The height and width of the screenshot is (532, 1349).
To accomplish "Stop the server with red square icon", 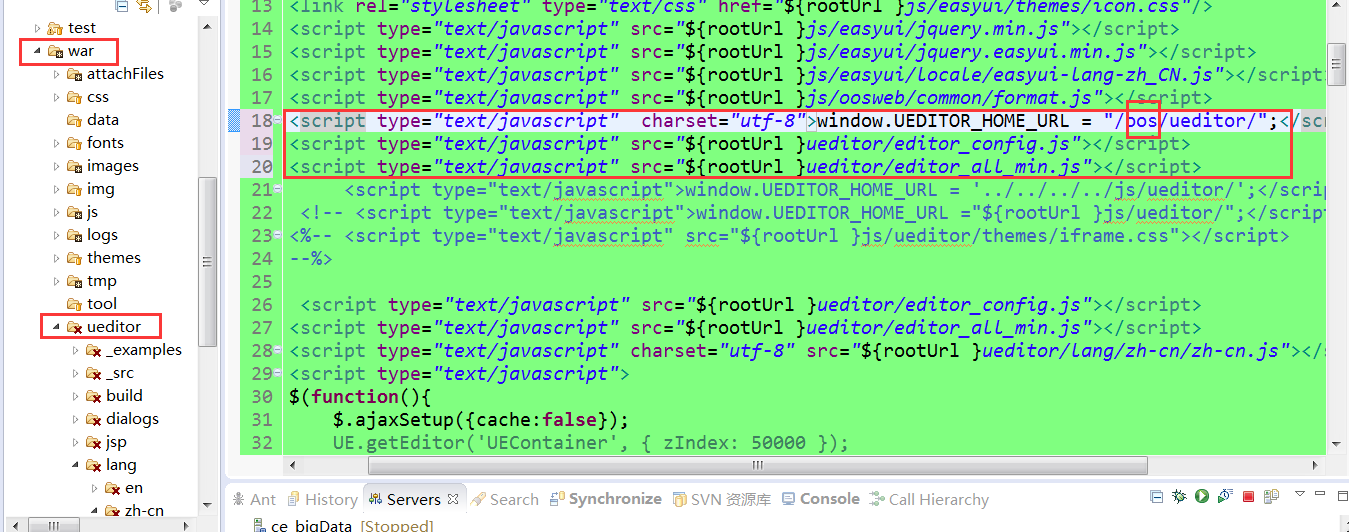I will 1248,496.
